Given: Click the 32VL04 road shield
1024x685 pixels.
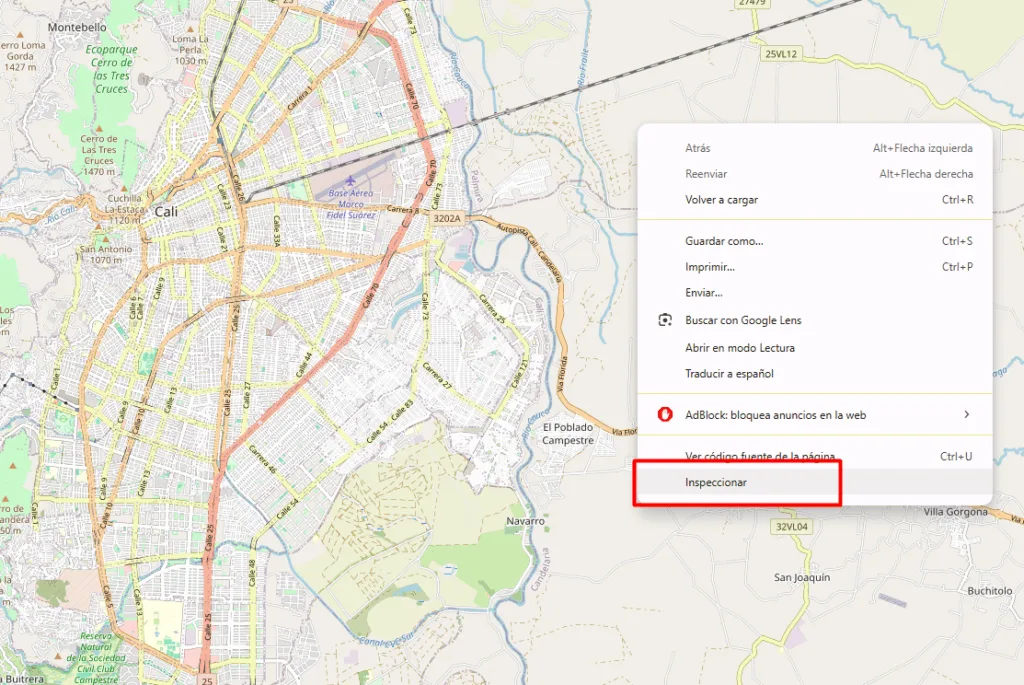Looking at the screenshot, I should click(x=792, y=526).
